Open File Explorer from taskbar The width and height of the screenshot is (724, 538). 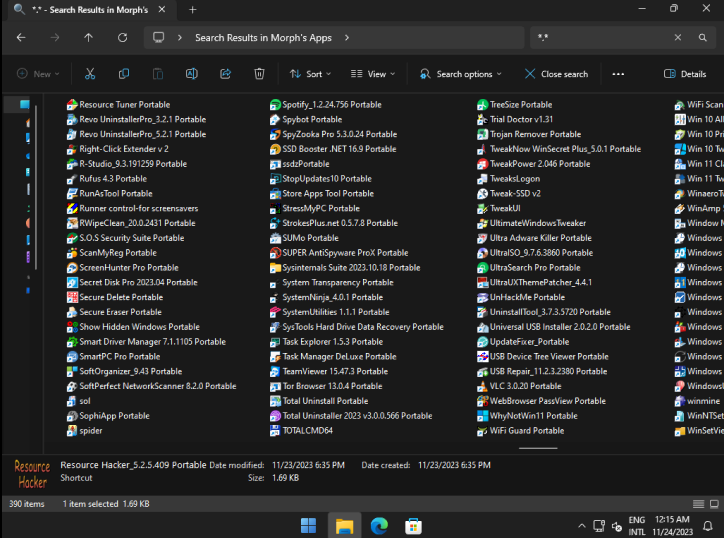click(344, 526)
